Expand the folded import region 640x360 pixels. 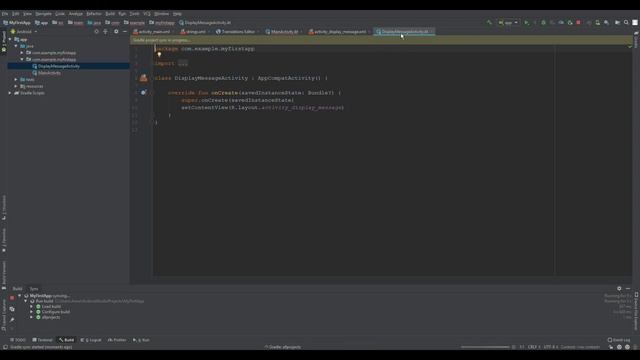183,63
